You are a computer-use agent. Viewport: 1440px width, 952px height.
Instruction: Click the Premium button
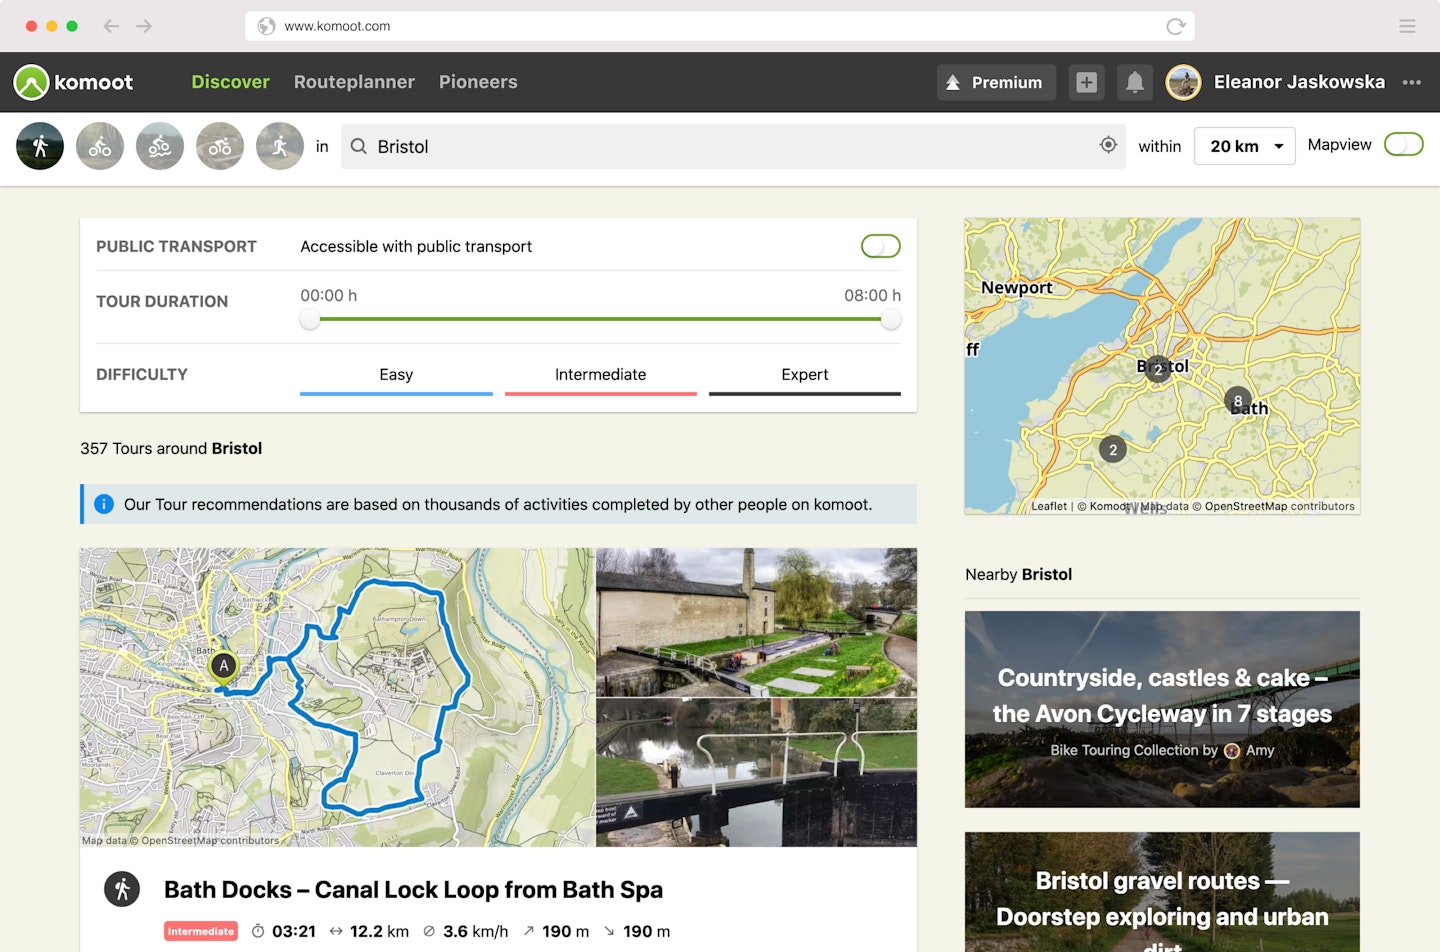995,82
